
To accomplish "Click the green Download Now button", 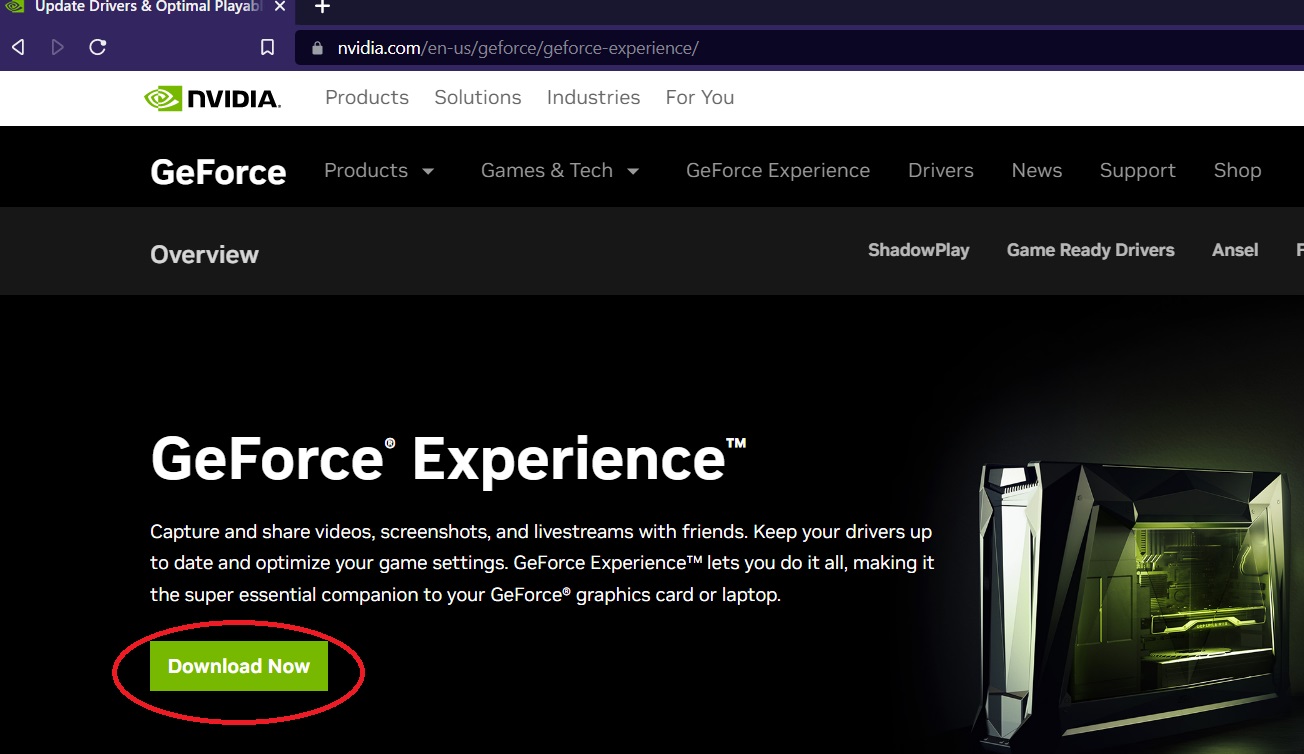I will click(x=239, y=666).
